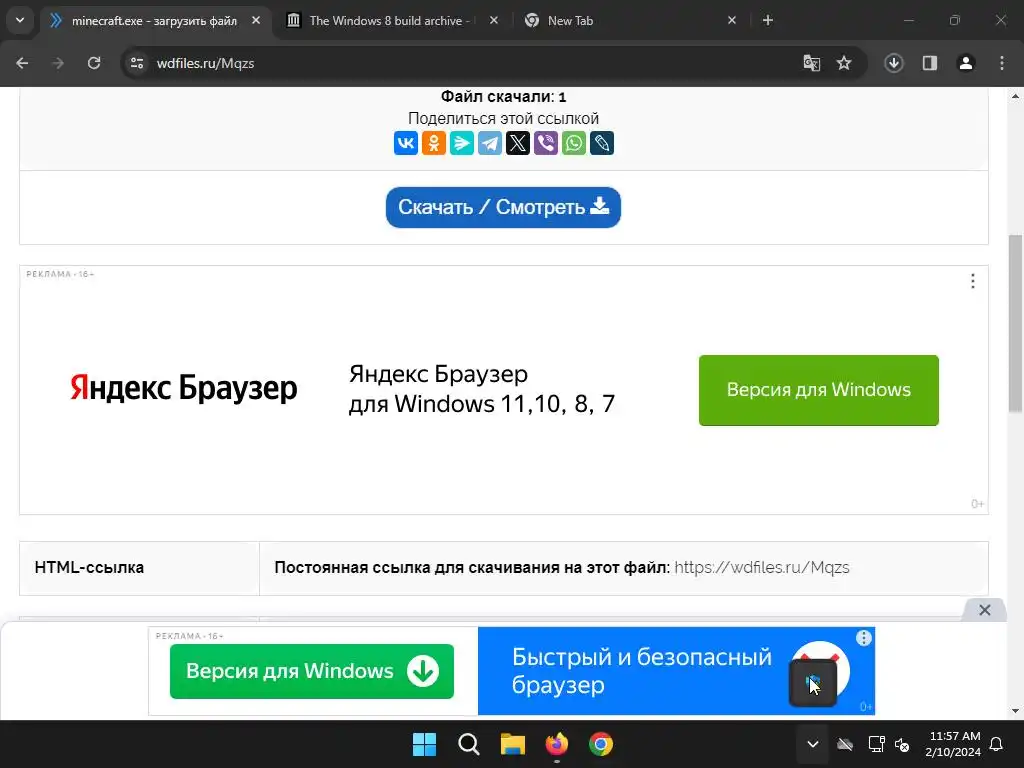Click OneDrive cloud tray icon
Viewport: 1024px width, 768px height.
tap(845, 744)
